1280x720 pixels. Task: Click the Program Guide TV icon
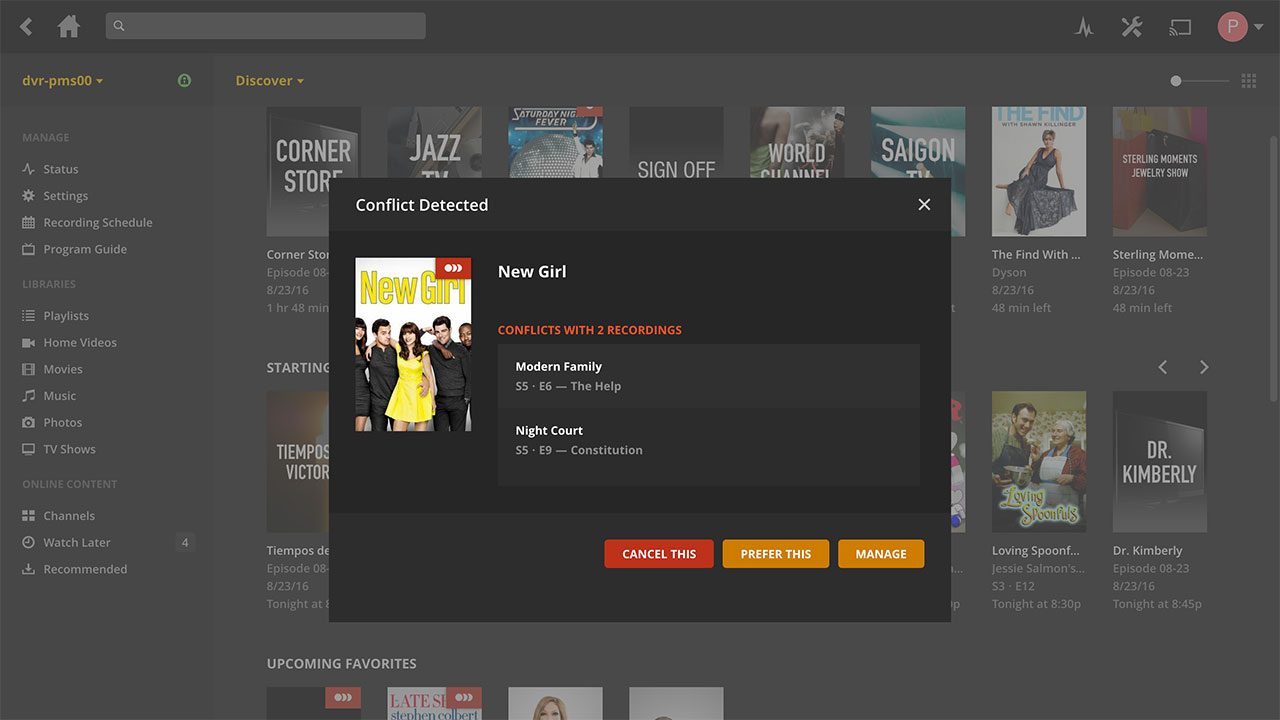click(x=29, y=249)
